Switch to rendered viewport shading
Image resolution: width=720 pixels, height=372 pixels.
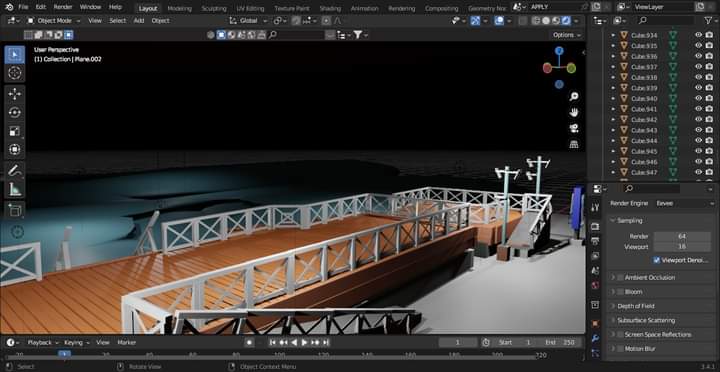click(x=566, y=21)
